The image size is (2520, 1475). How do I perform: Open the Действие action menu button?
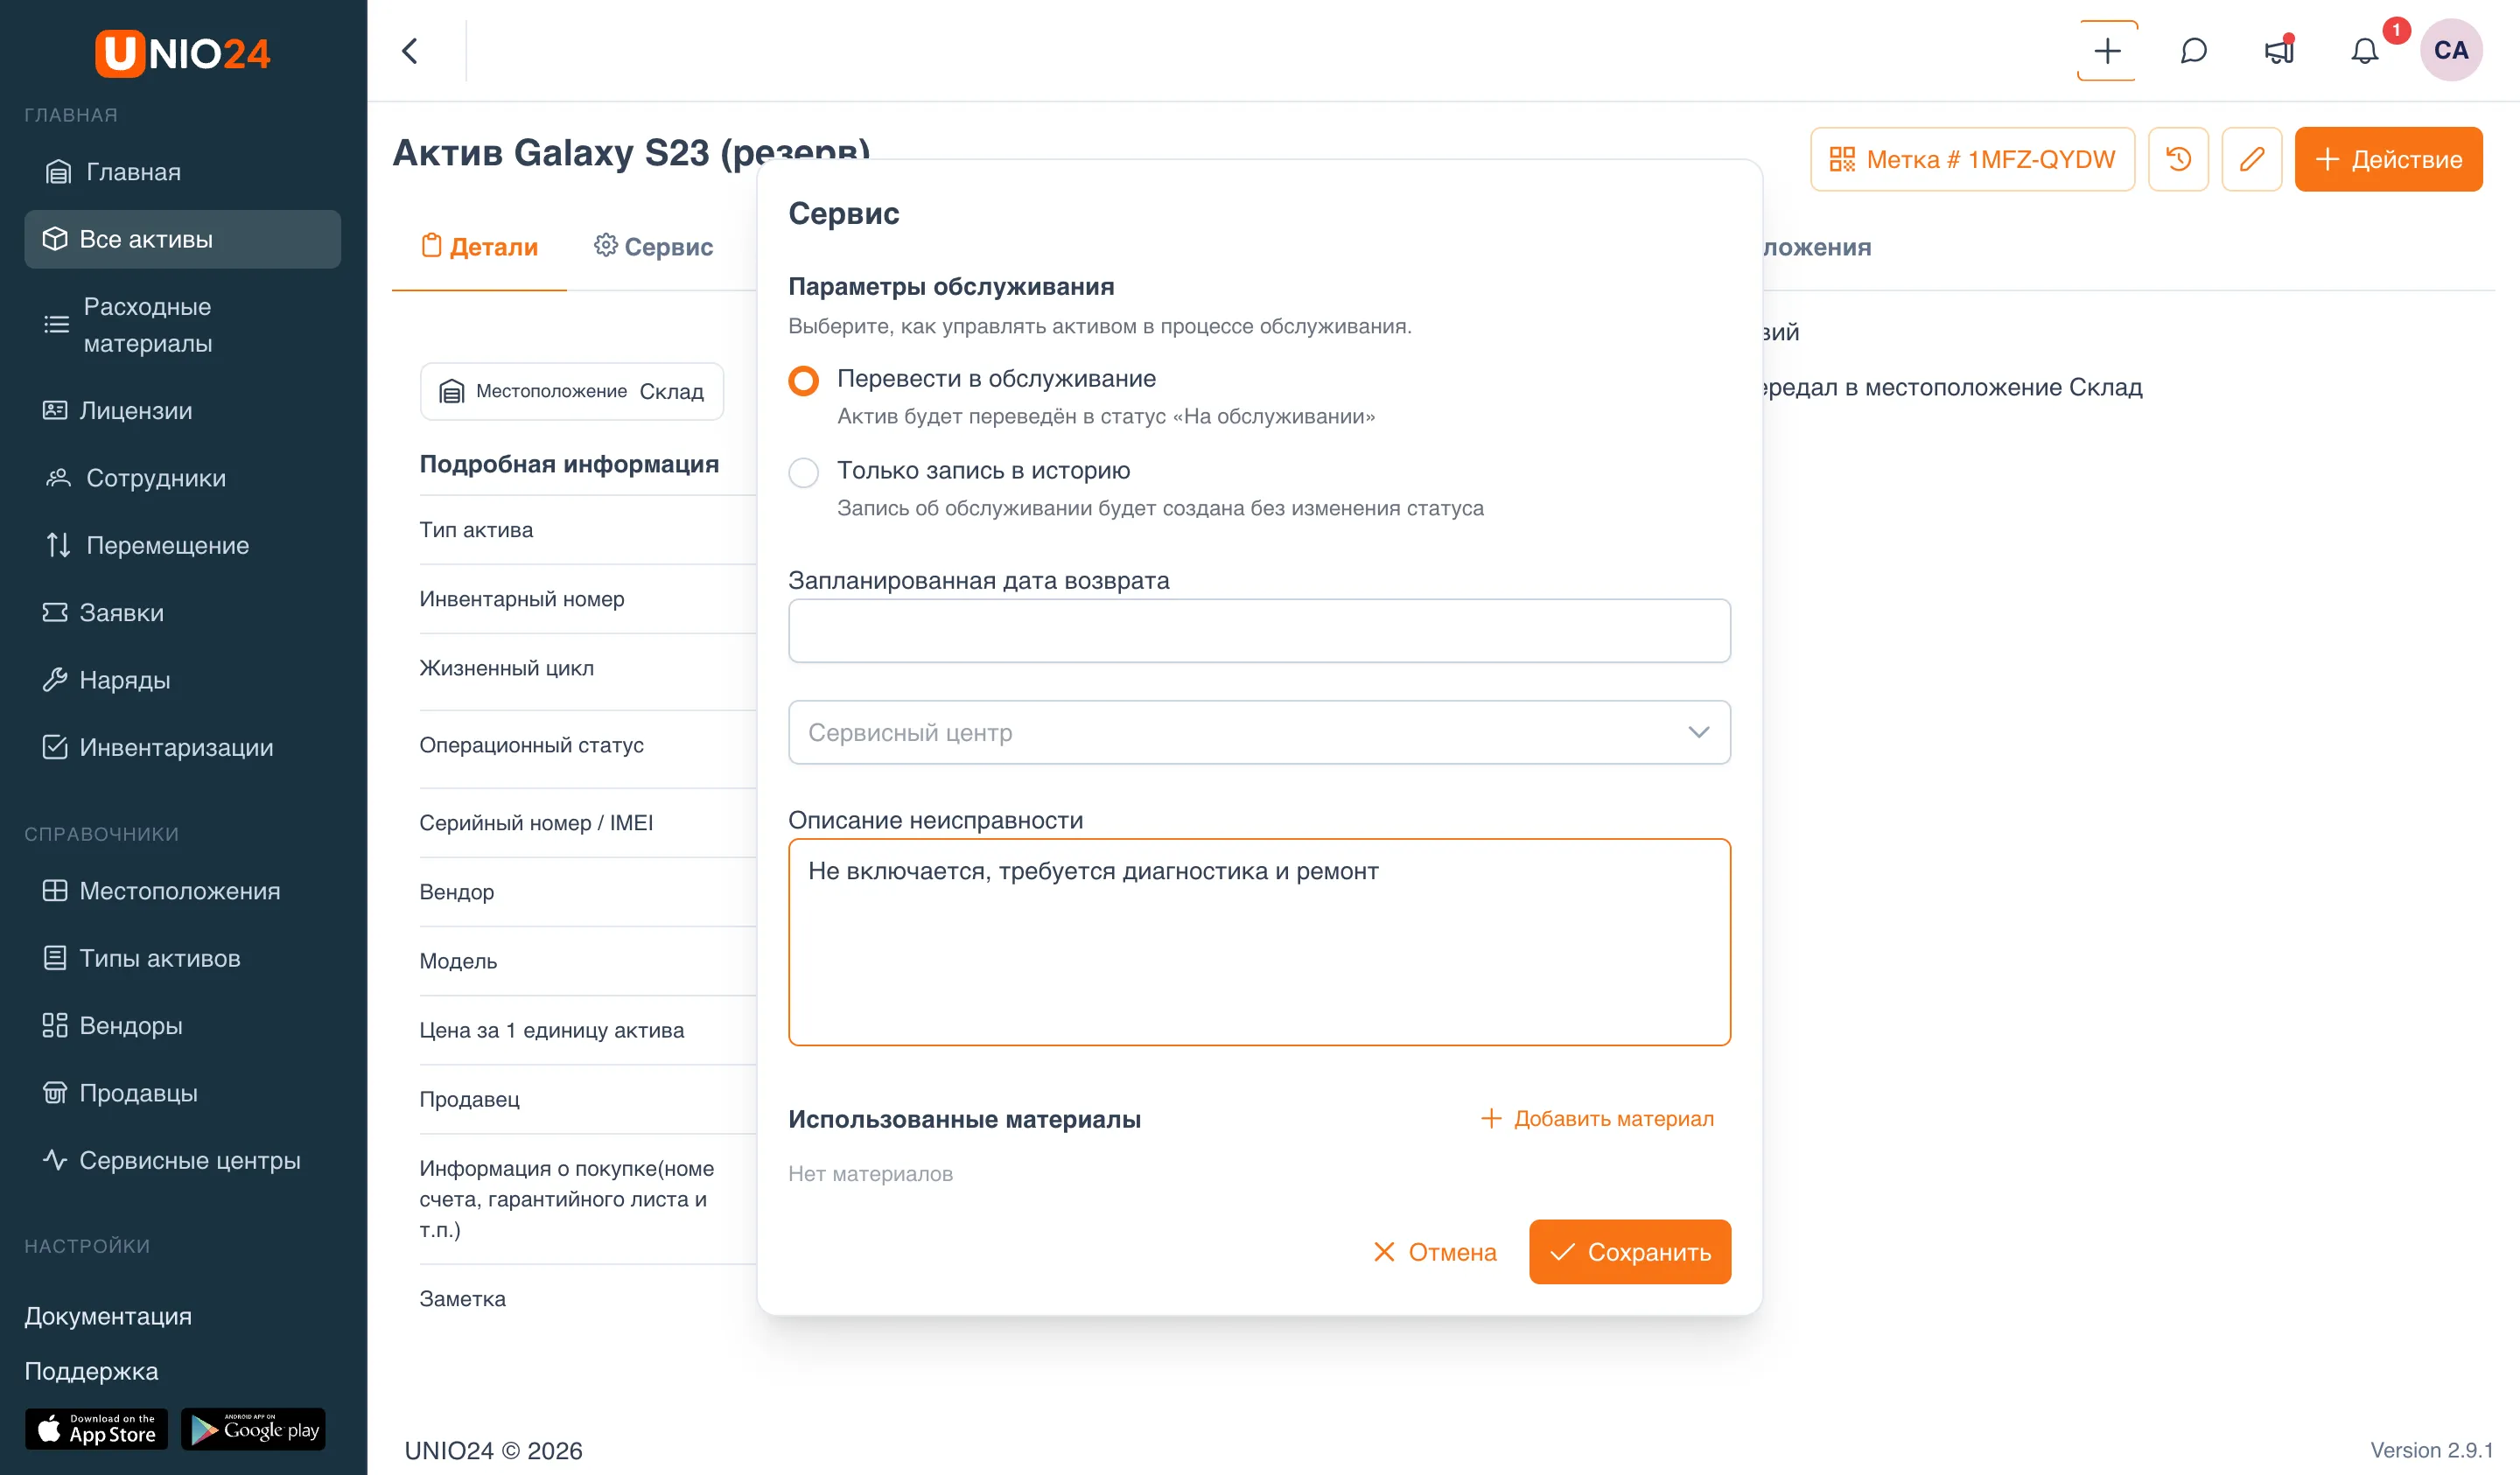[x=2388, y=159]
